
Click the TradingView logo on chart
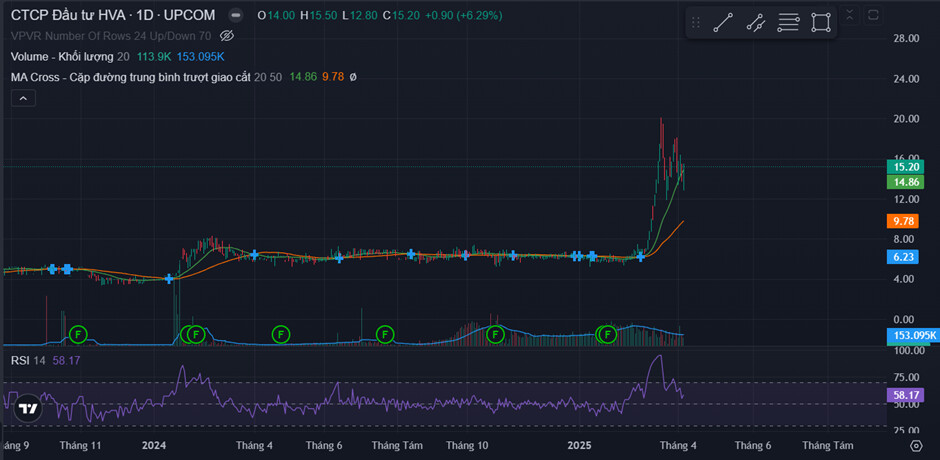pyautogui.click(x=29, y=408)
